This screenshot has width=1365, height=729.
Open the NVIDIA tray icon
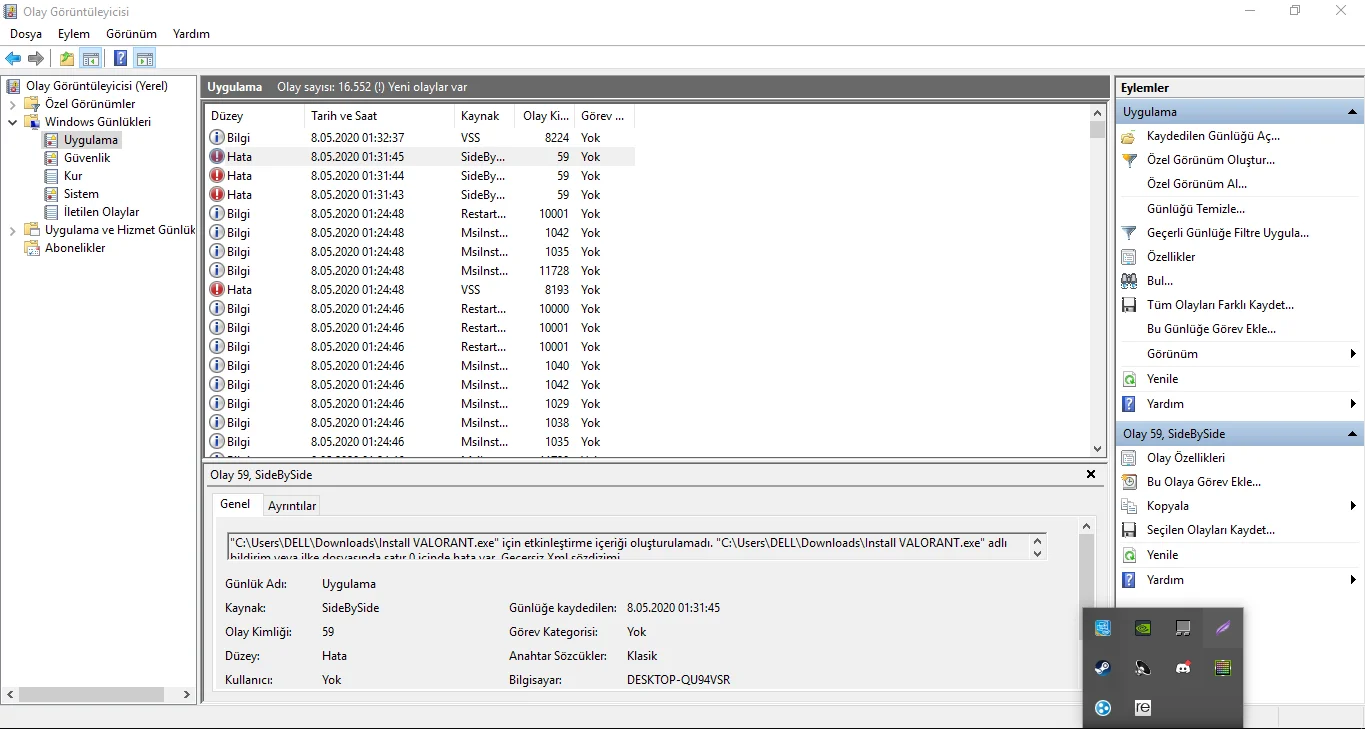1143,628
